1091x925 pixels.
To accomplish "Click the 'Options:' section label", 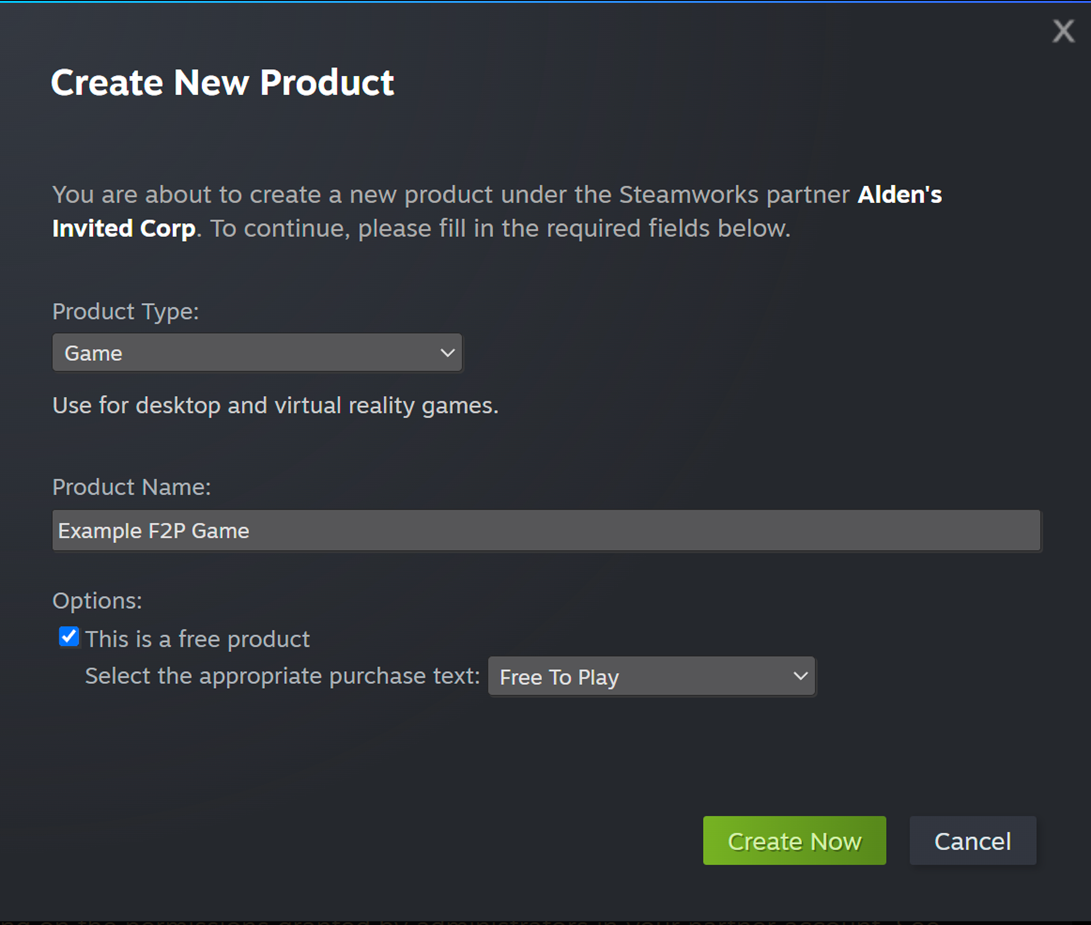I will [x=97, y=601].
